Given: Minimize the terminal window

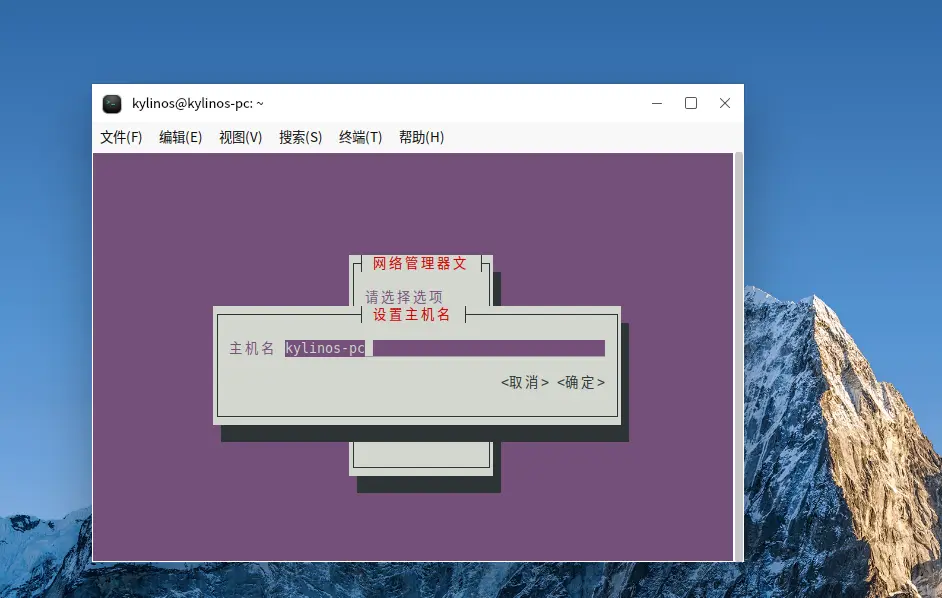Looking at the screenshot, I should click(657, 103).
